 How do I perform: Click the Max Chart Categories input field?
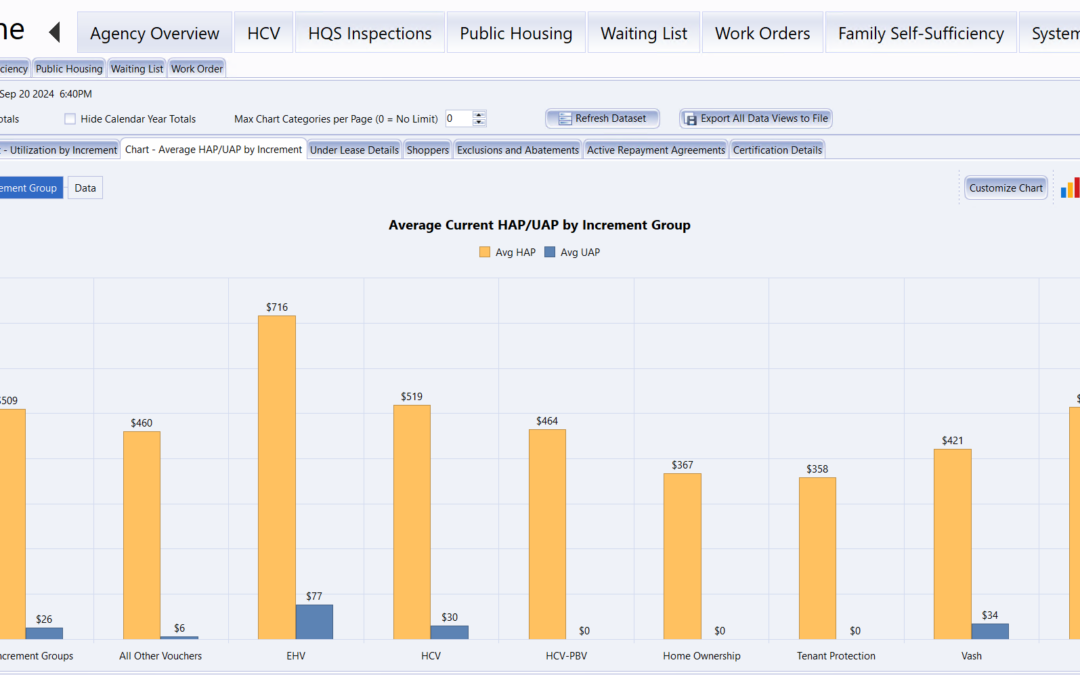(457, 119)
